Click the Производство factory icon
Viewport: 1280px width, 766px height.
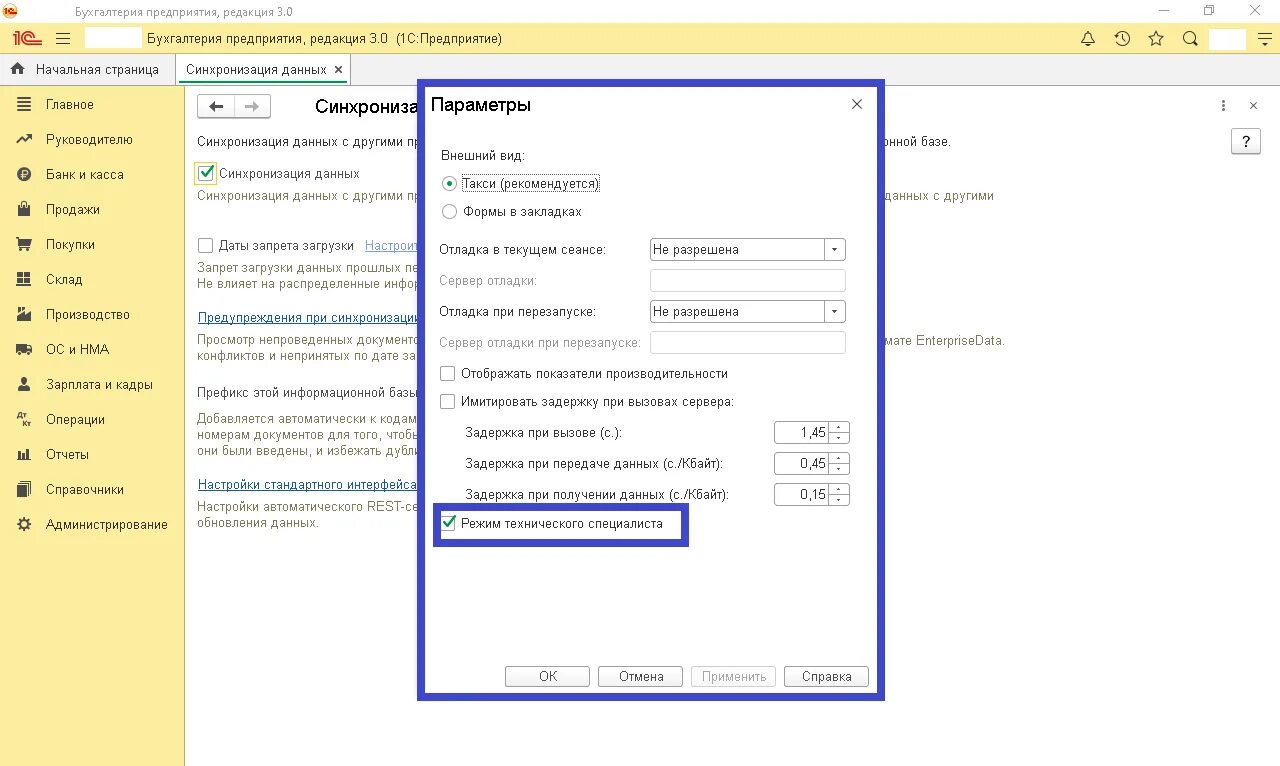(25, 315)
